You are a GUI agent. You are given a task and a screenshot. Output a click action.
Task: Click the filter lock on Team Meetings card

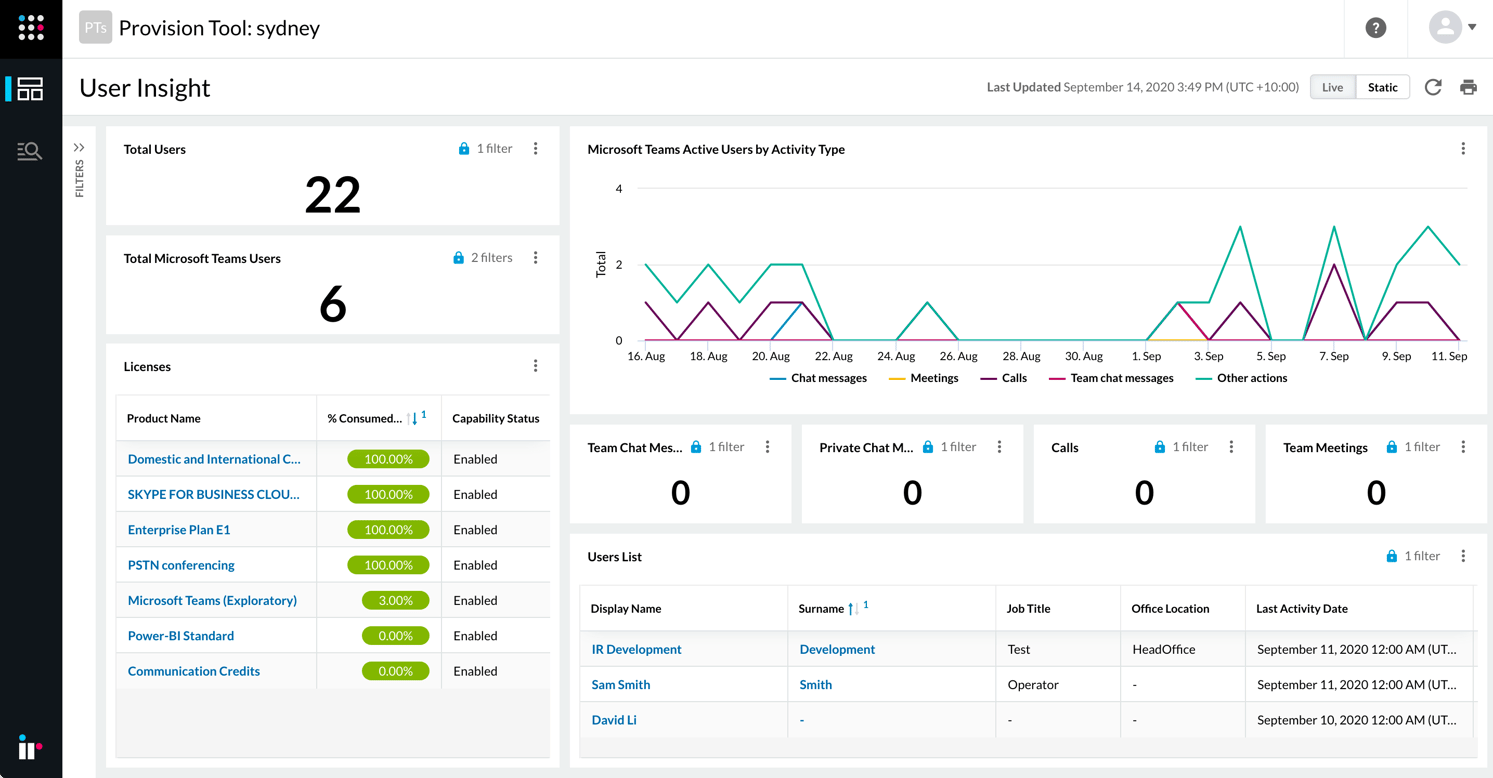(x=1391, y=447)
